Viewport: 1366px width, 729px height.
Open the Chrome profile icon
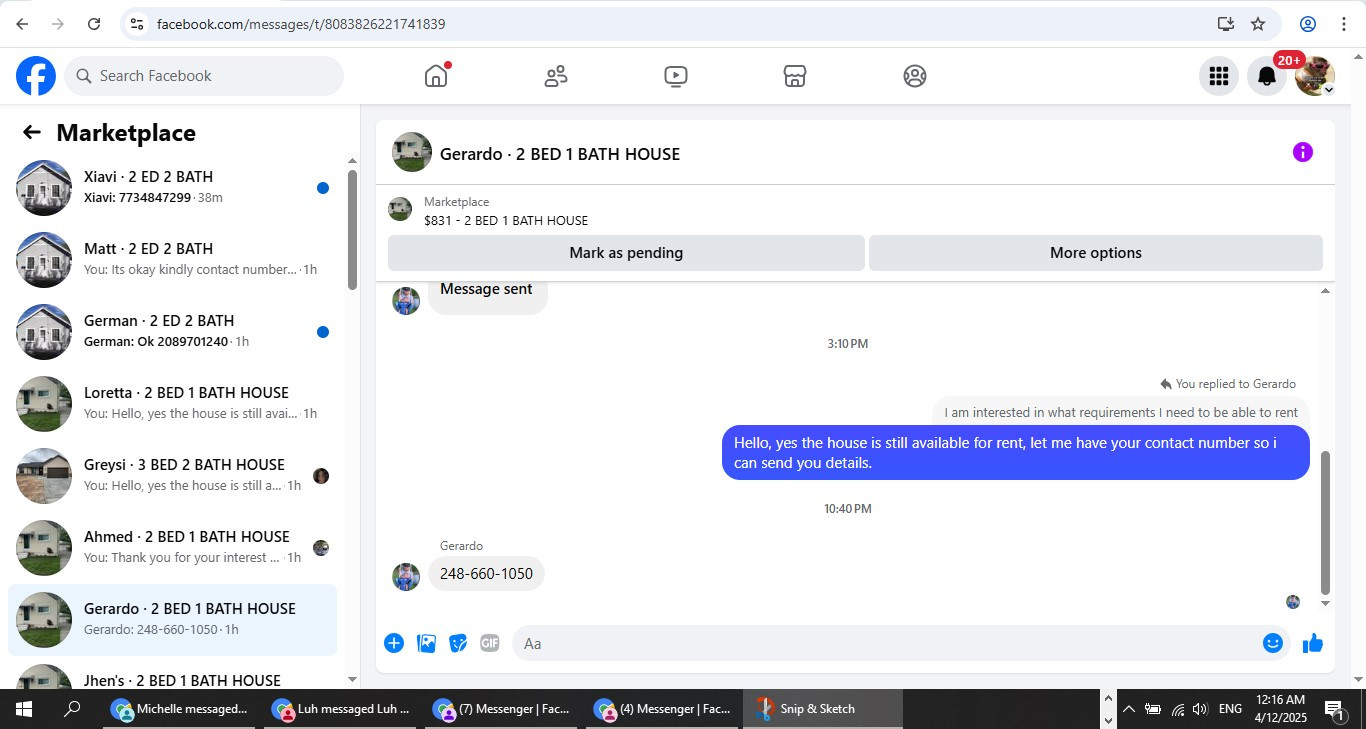coord(1308,24)
